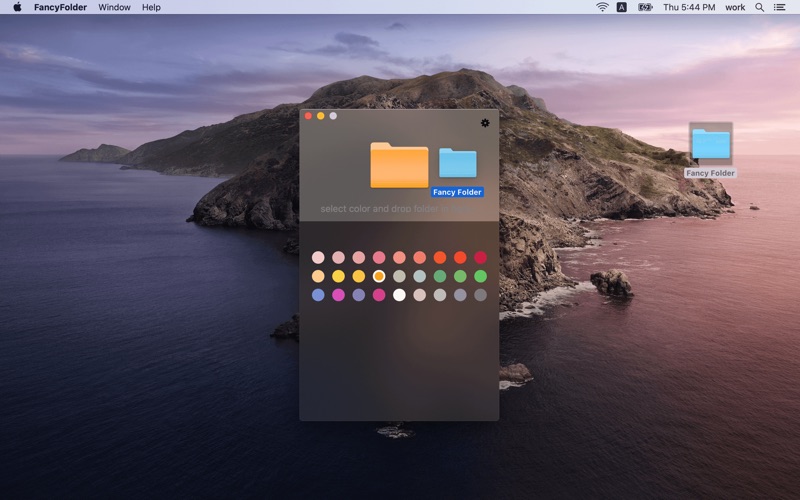Choose the magenta-purple color swatch
The image size is (800, 500).
click(x=338, y=295)
